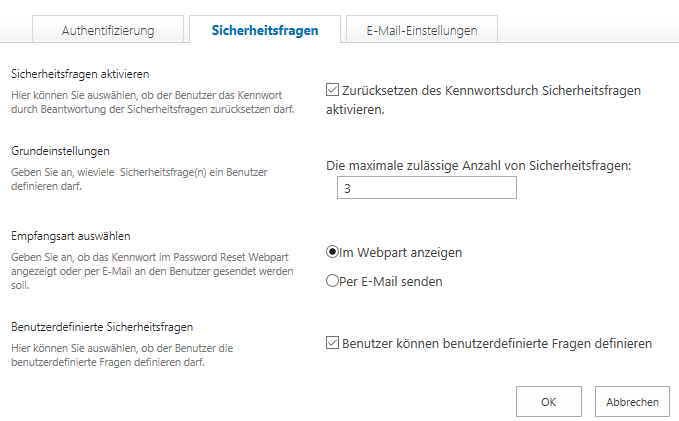Click the description text starting Geben Sie an, wieviele
Viewport: 679px width, 421px height.
(139, 179)
